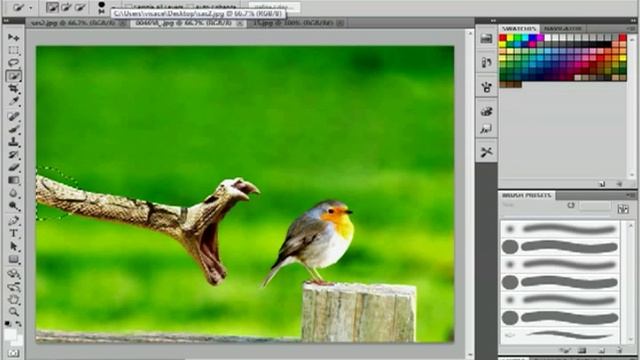Select the Spot Healing Brush tool
Viewport: 640px width, 360px height.
13,116
